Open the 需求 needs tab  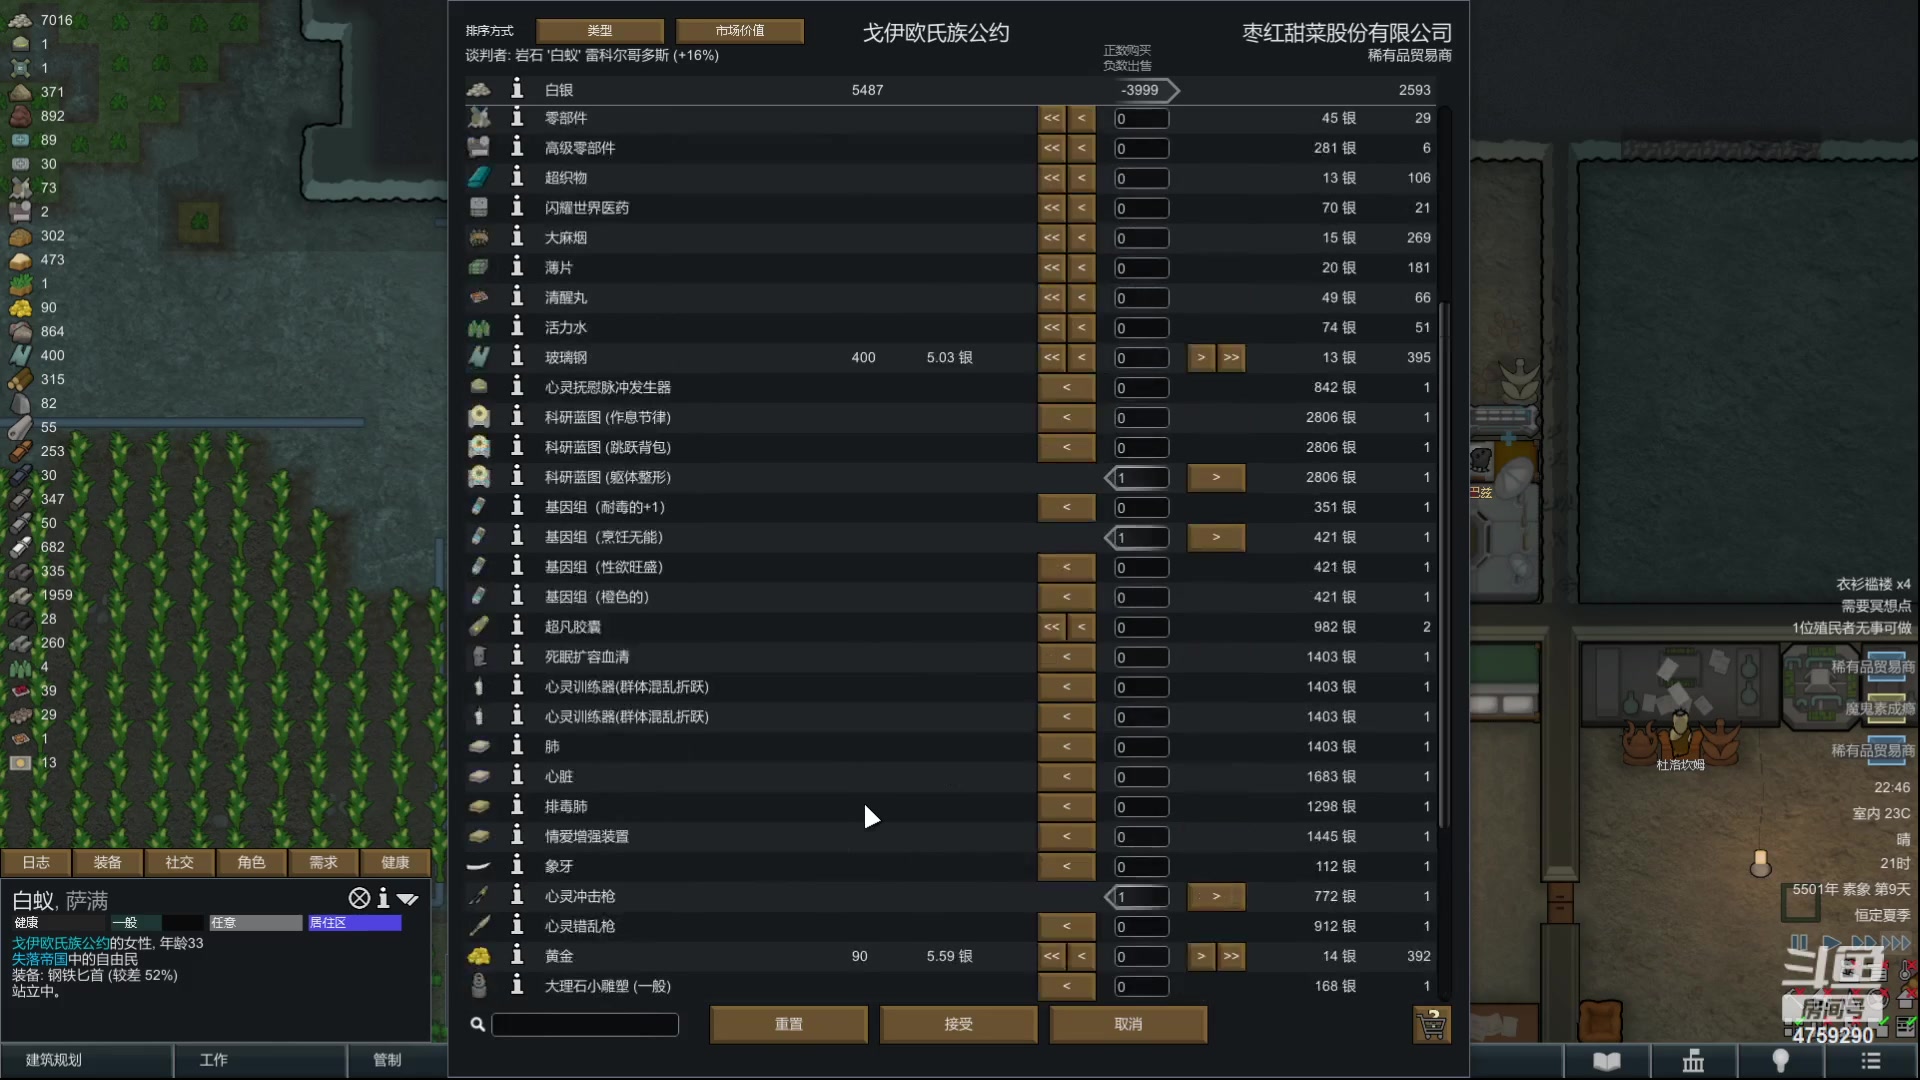pyautogui.click(x=324, y=862)
